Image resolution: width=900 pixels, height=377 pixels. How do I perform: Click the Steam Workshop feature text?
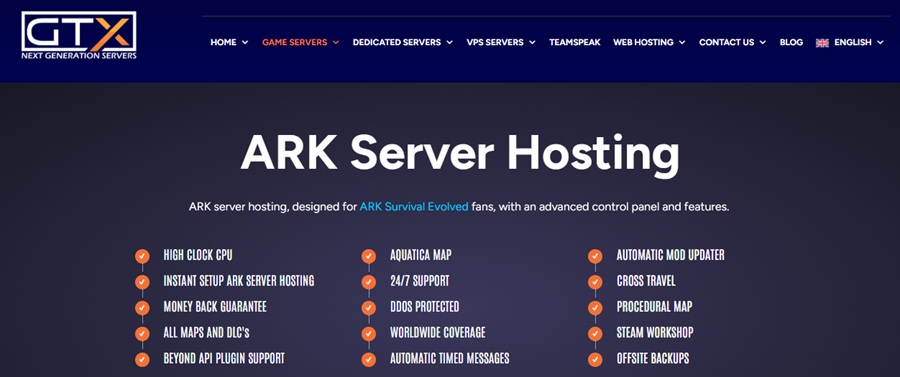tap(655, 333)
